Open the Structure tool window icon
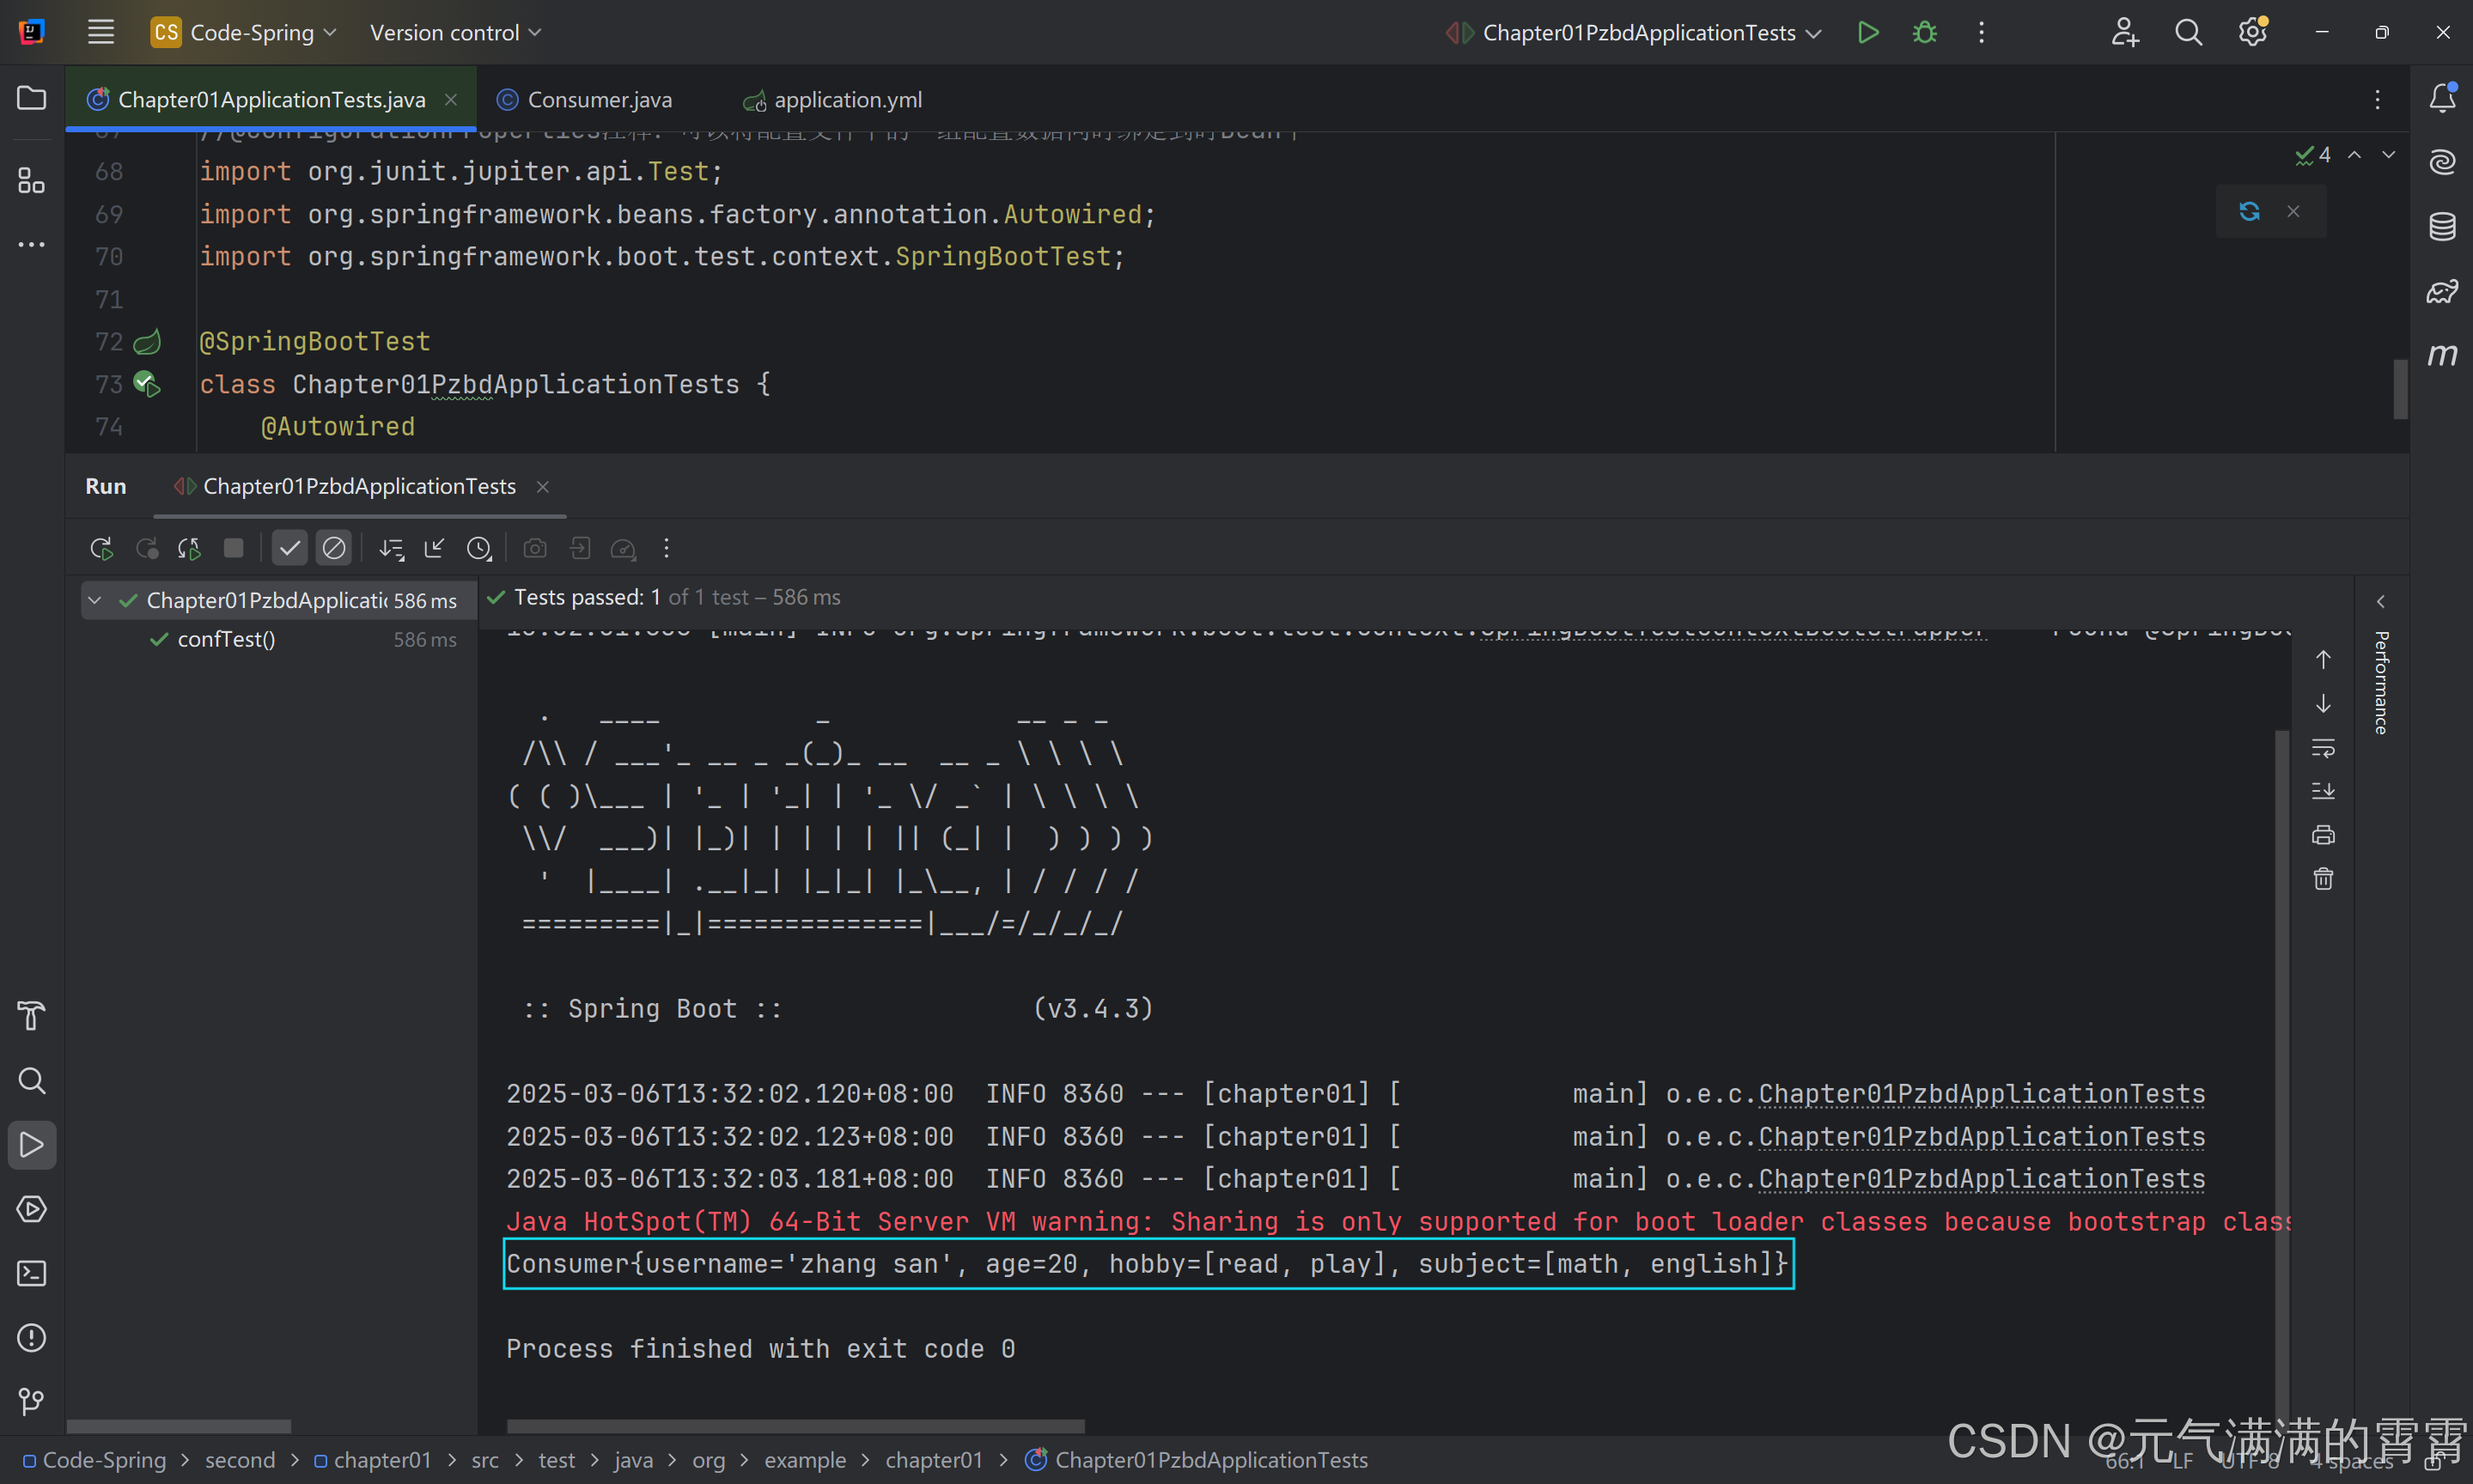Viewport: 2473px width, 1484px height. point(31,181)
